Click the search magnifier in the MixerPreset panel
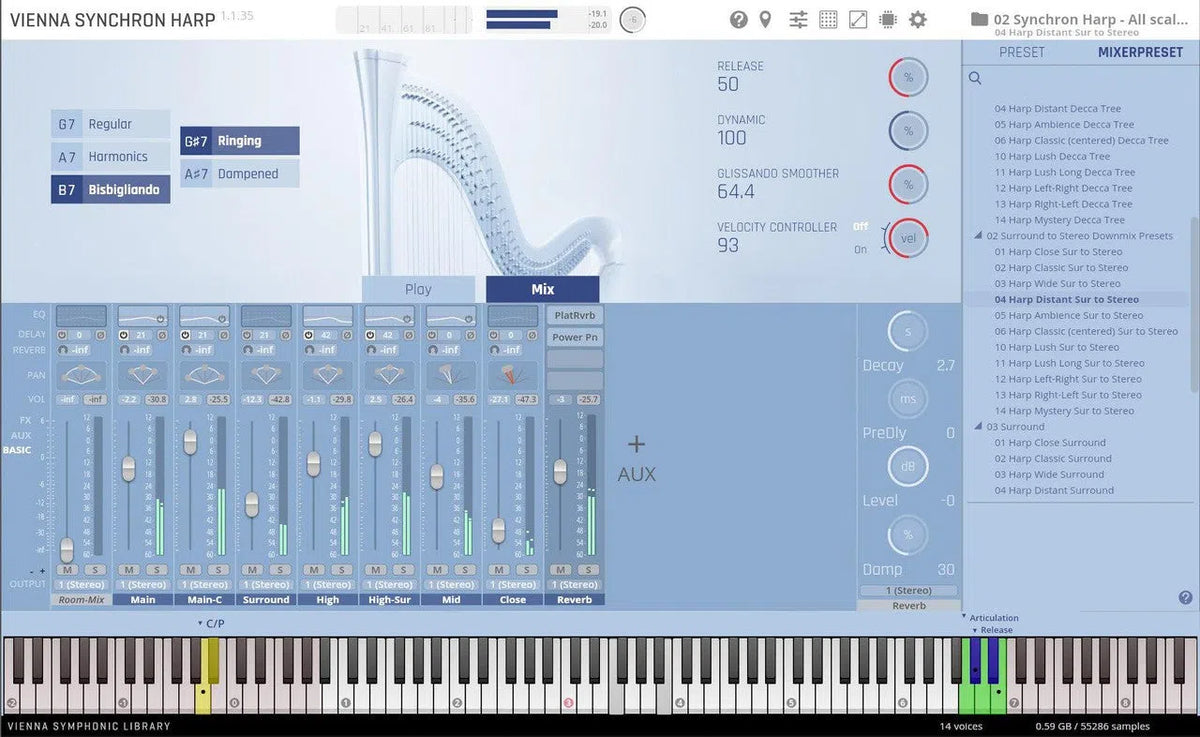 tap(974, 77)
